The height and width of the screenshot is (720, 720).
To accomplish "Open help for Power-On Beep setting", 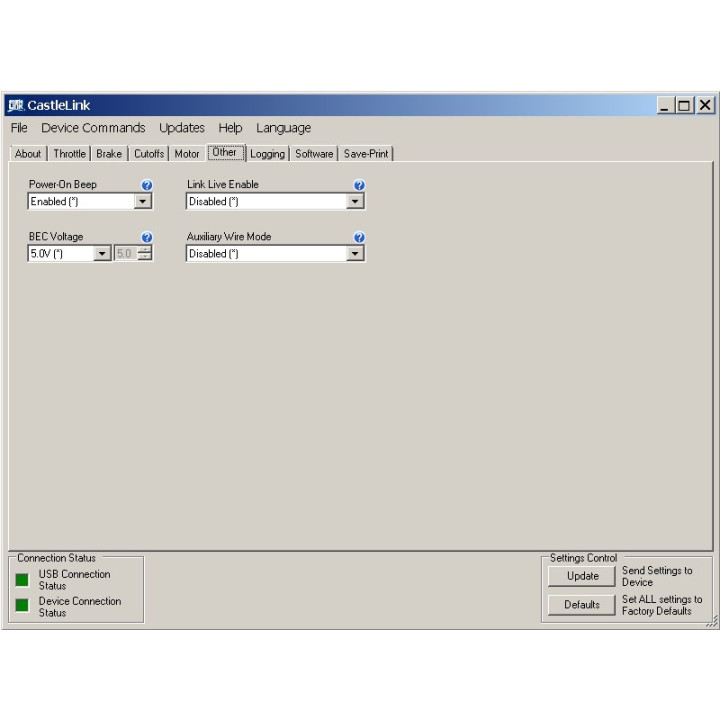I will point(146,185).
